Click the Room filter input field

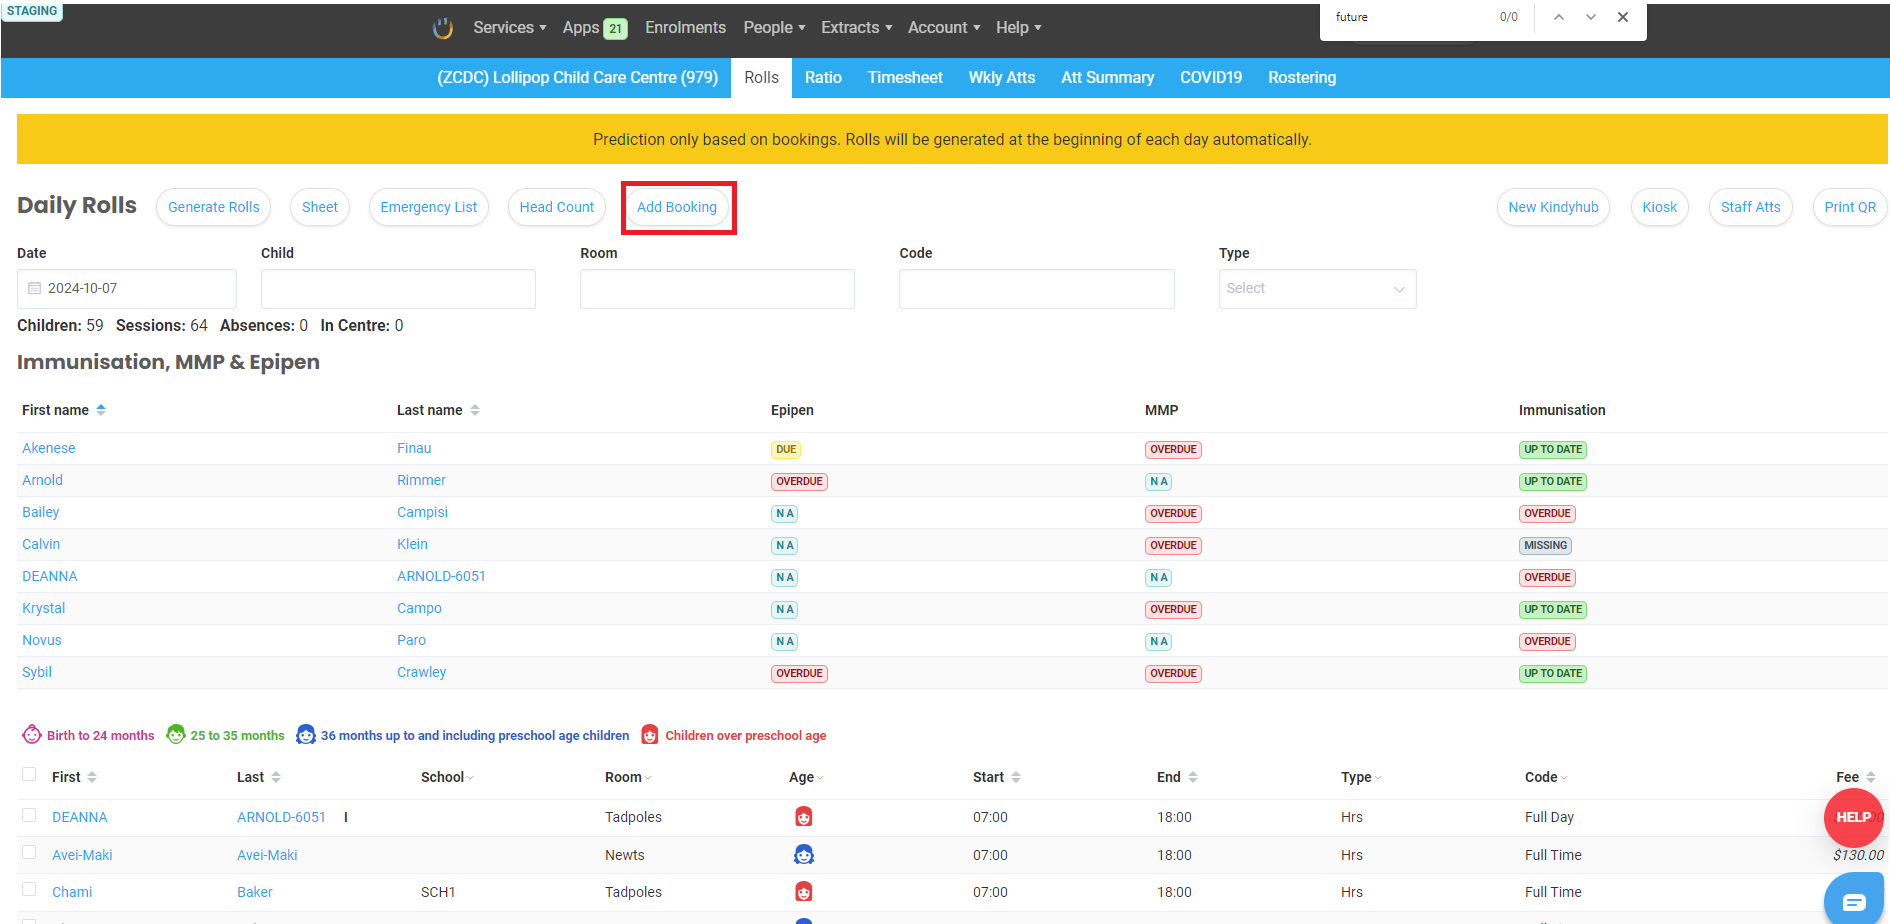717,289
